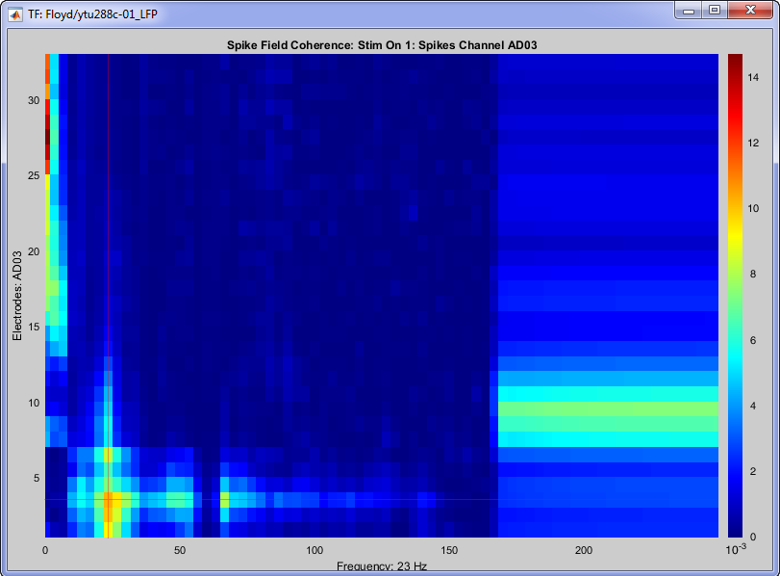Image resolution: width=780 pixels, height=576 pixels.
Task: Click the red vertical cursor line at 23 Hz
Action: pos(108,200)
